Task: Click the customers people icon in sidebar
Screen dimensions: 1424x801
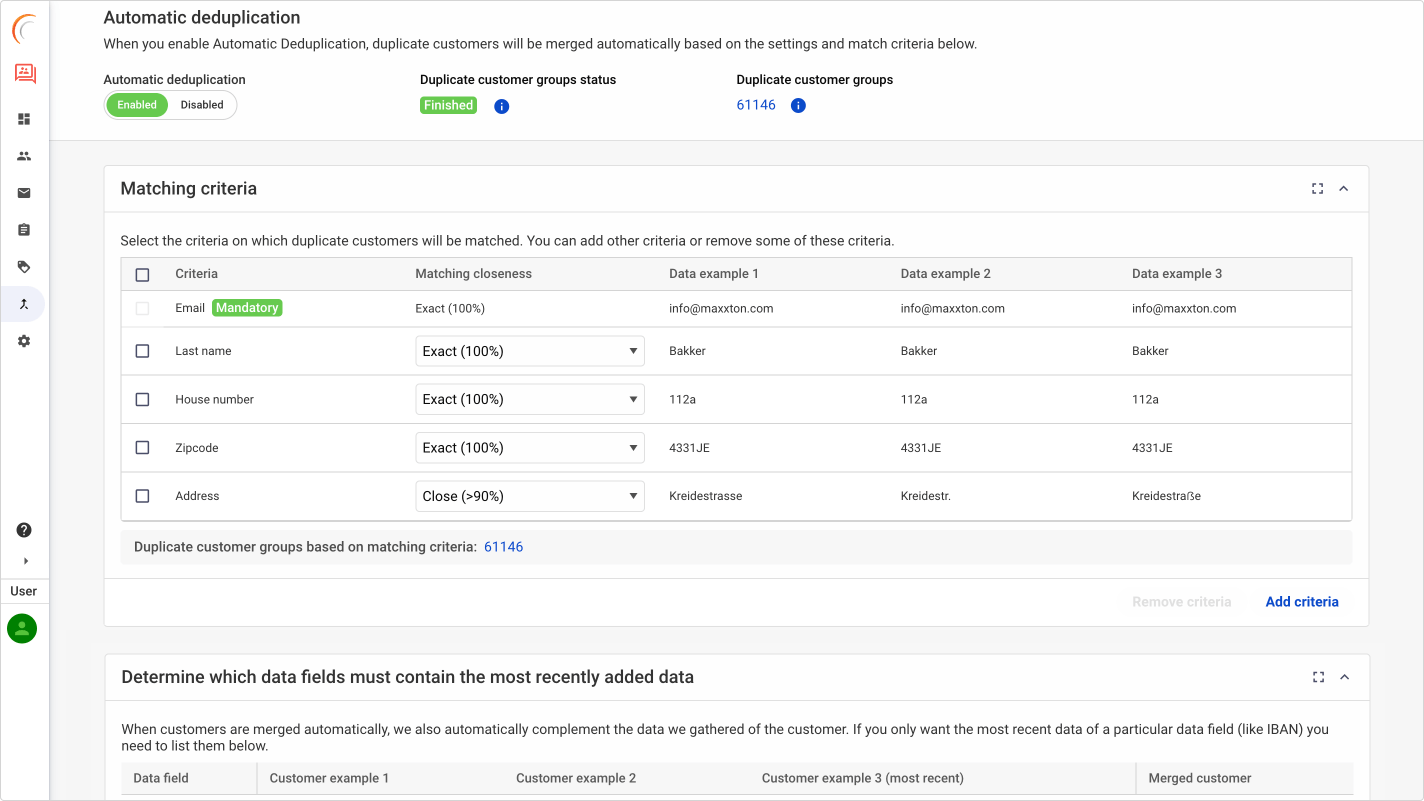Action: [24, 156]
